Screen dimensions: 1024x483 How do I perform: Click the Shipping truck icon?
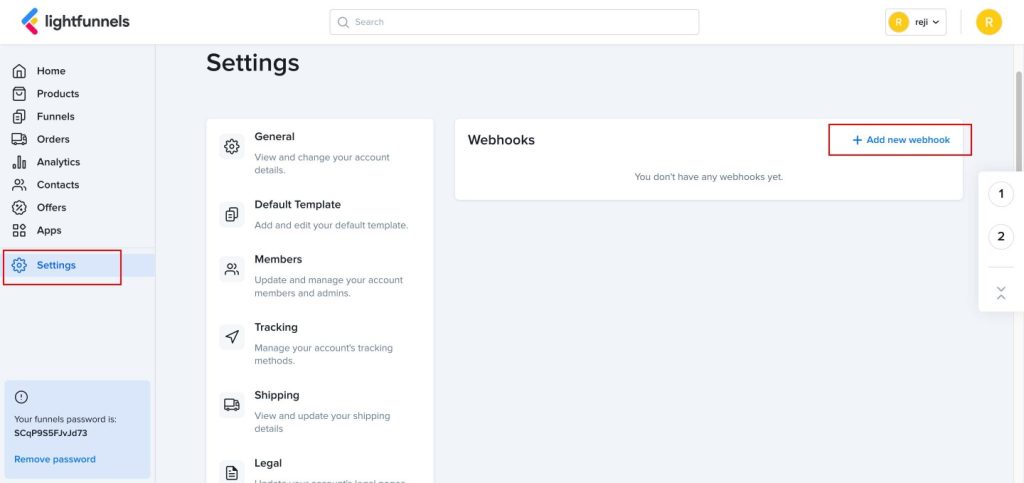232,405
